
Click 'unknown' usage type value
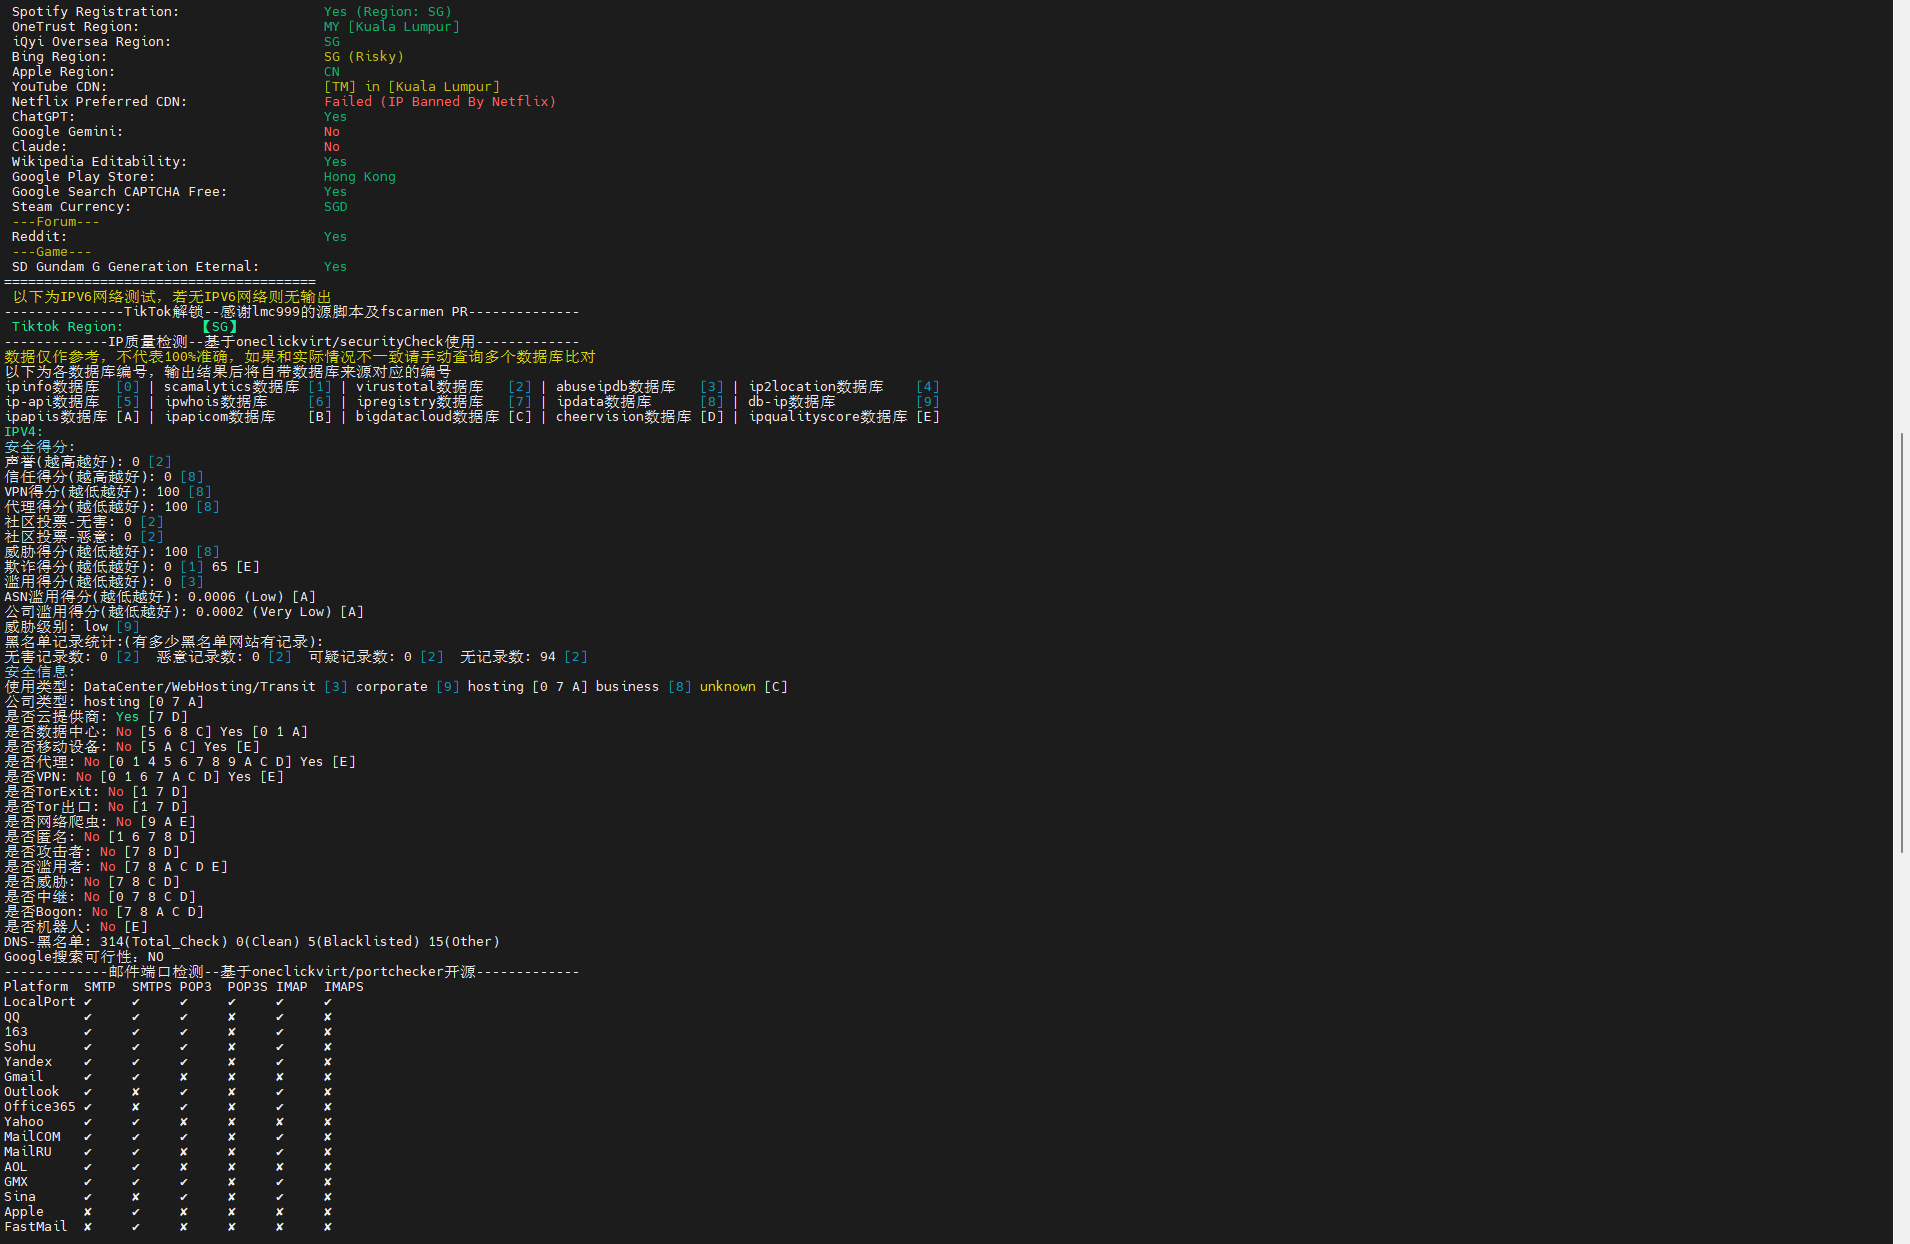[728, 687]
